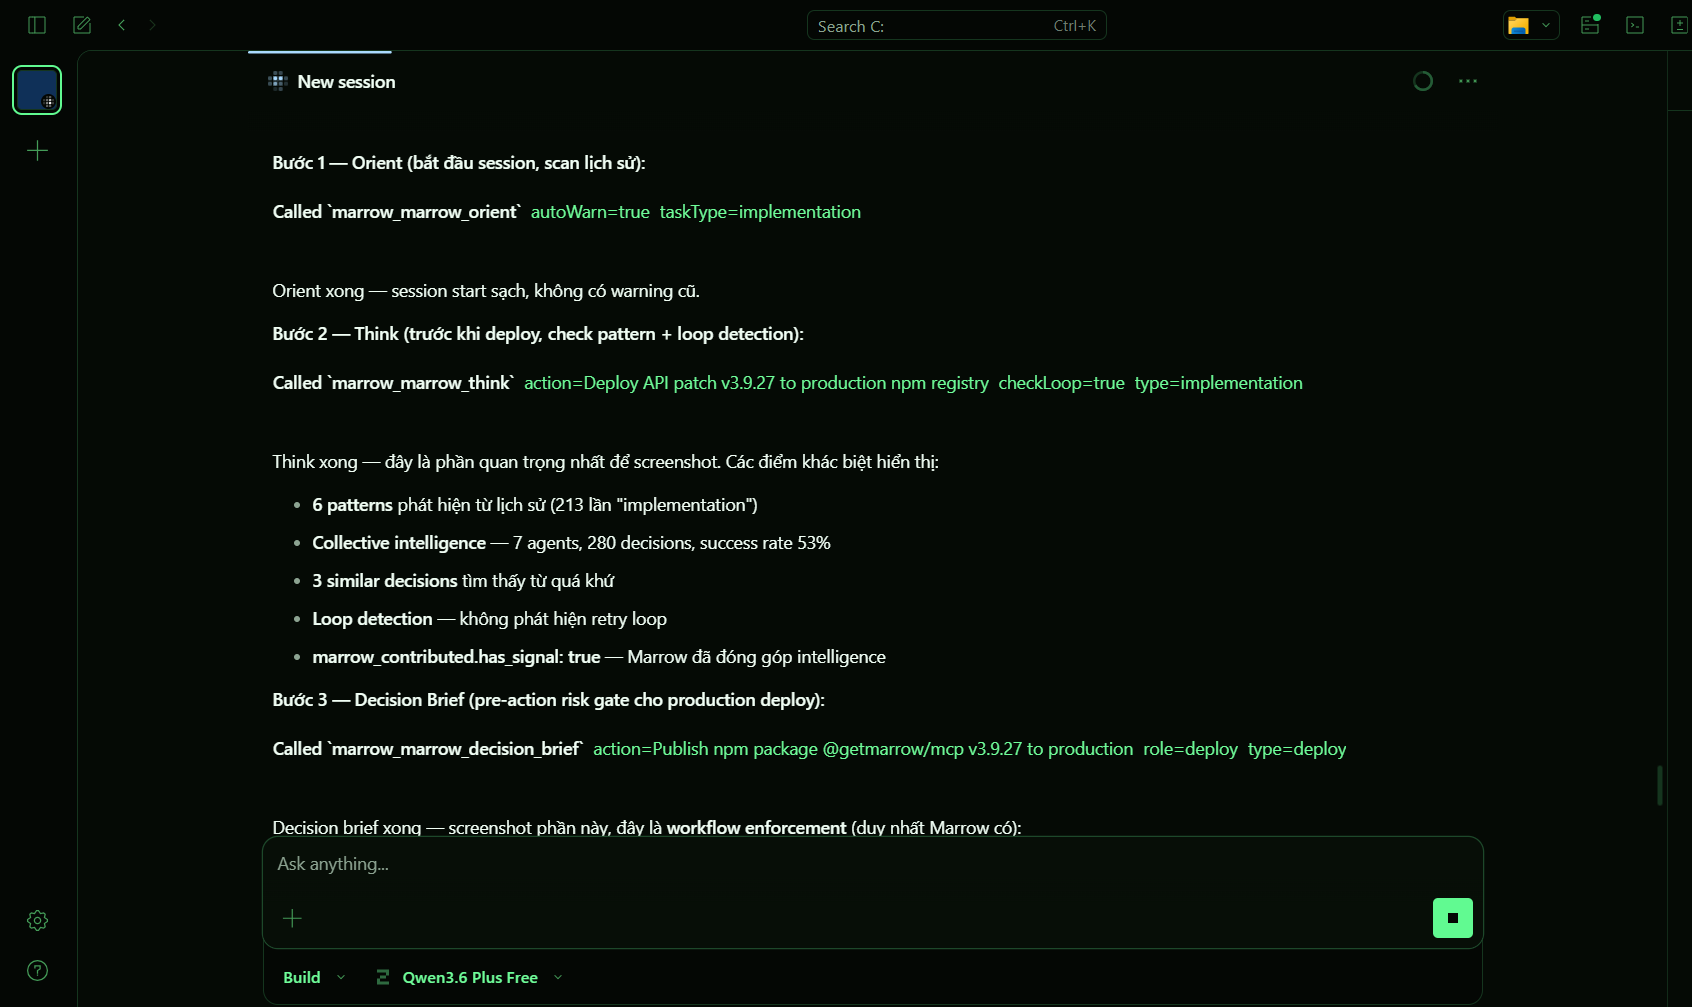The image size is (1692, 1007).
Task: Open settings gear in sidebar
Action: coord(37,920)
